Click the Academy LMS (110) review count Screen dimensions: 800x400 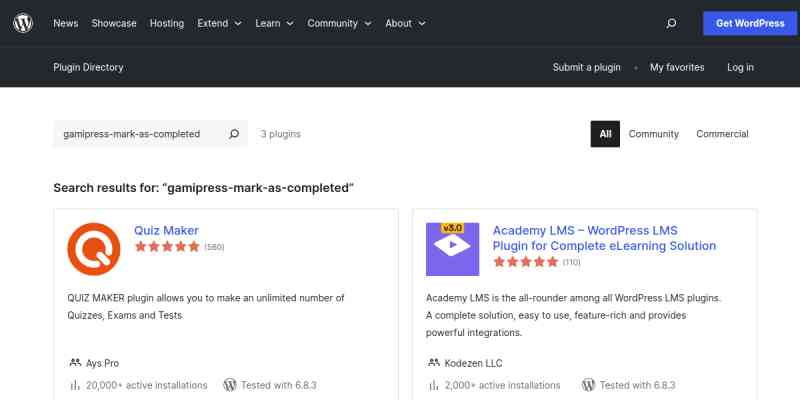point(571,262)
